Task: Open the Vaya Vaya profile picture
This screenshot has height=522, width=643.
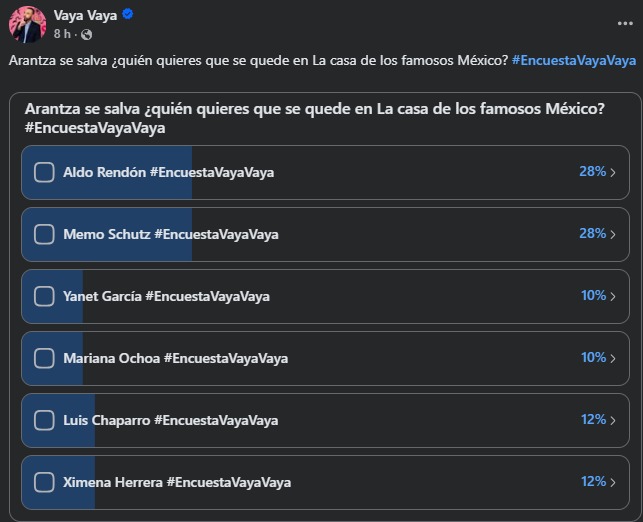Action: point(27,24)
